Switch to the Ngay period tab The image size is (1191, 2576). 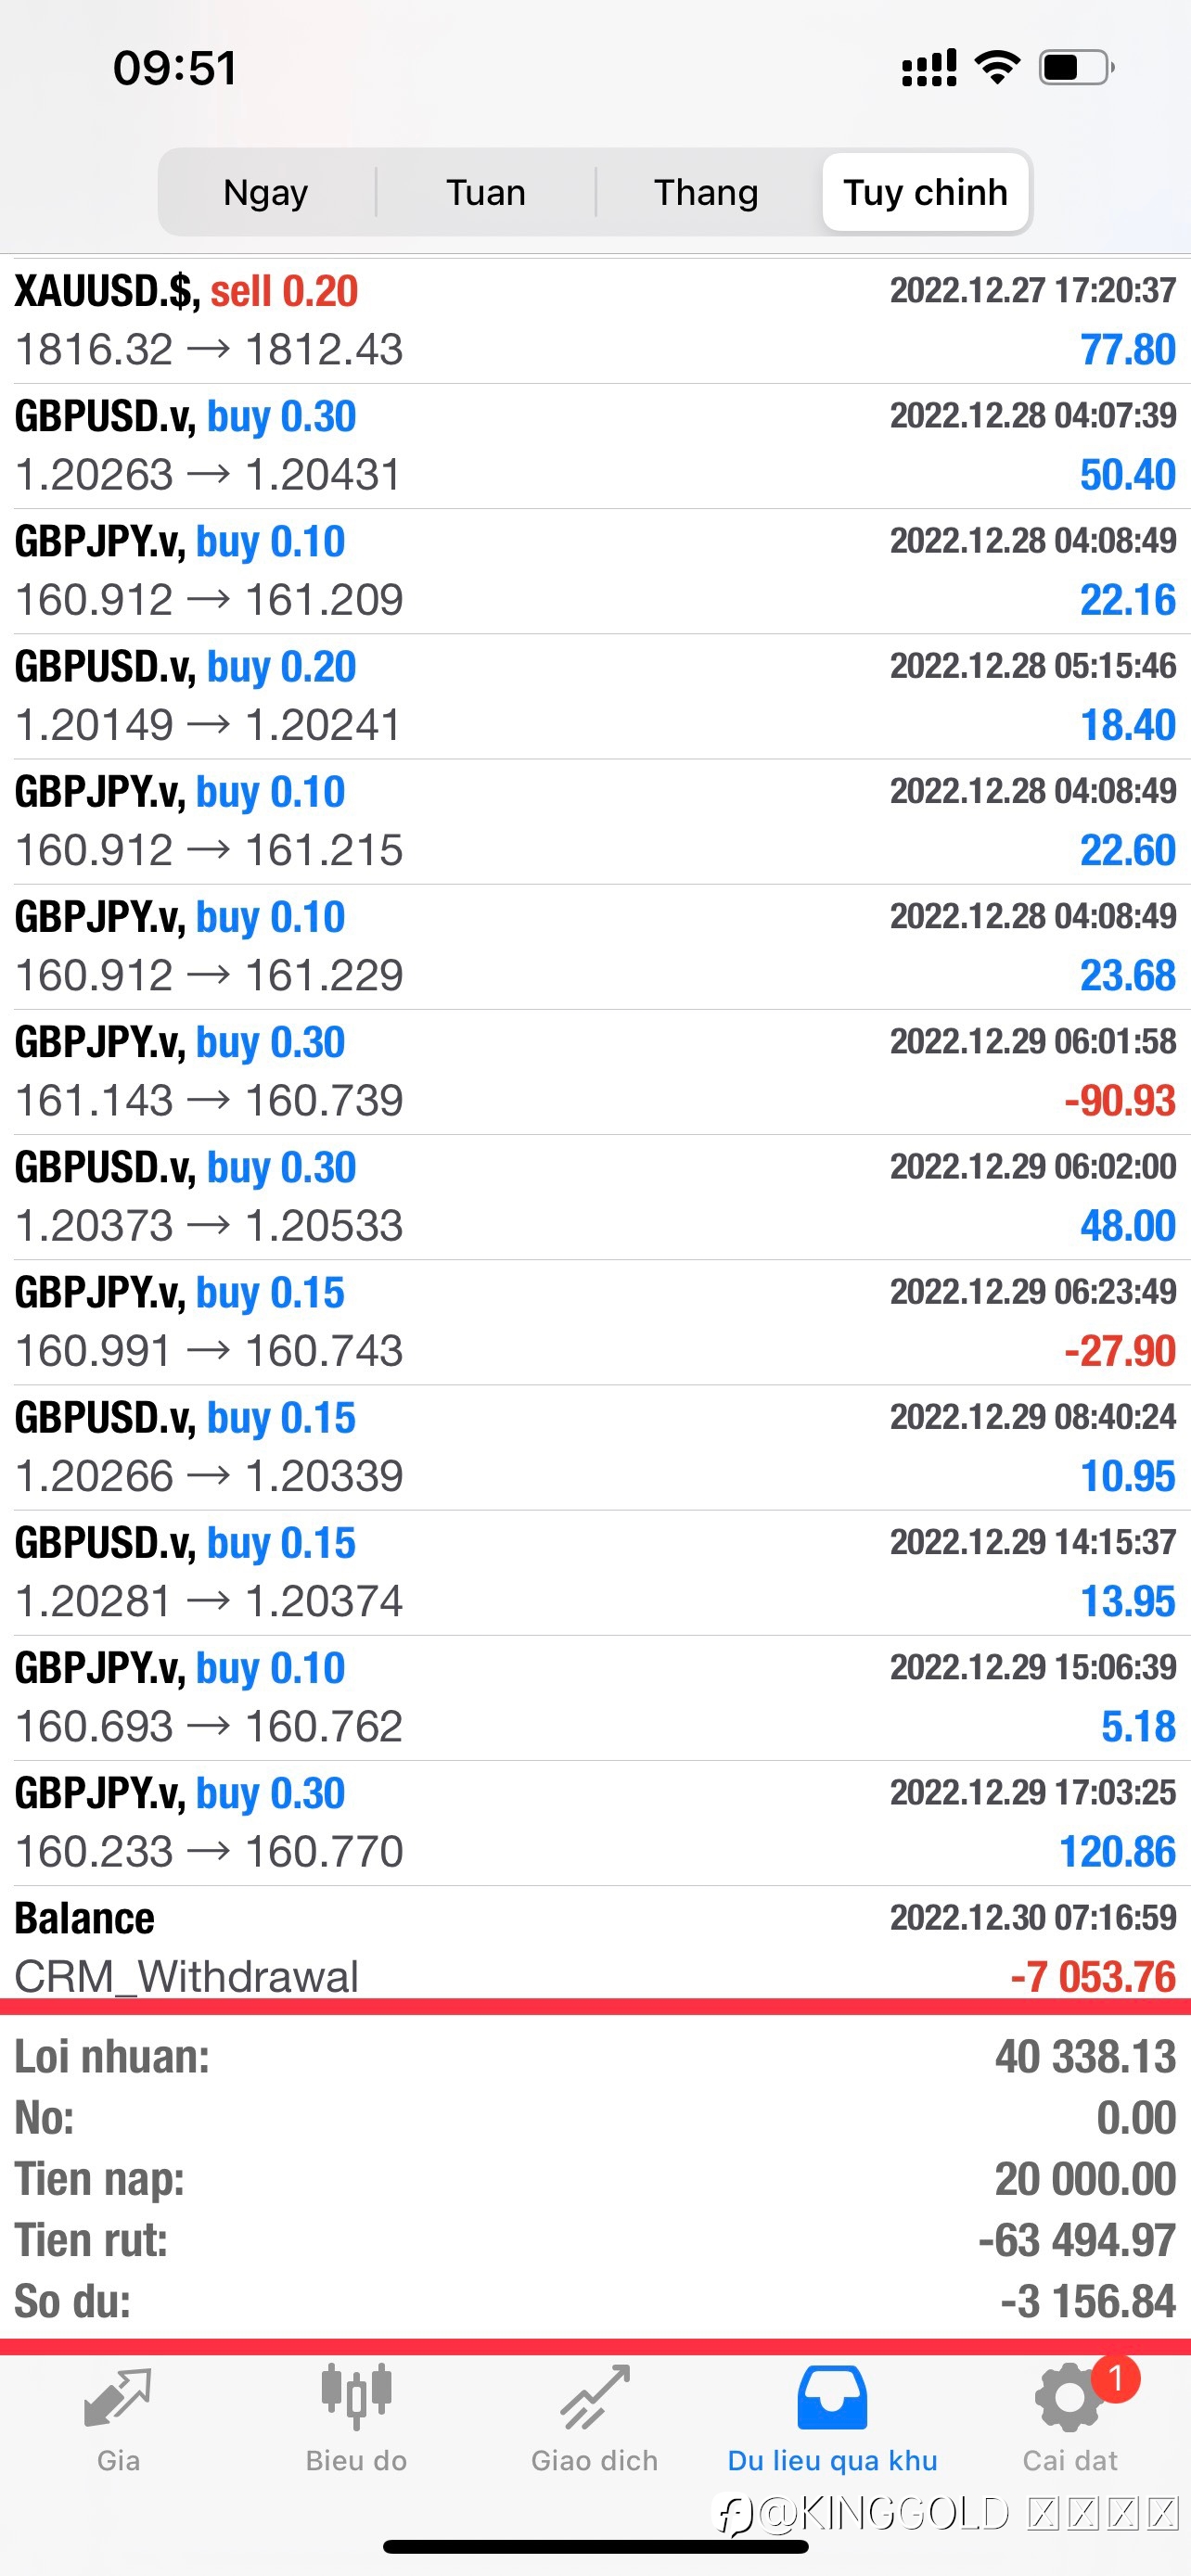click(266, 192)
